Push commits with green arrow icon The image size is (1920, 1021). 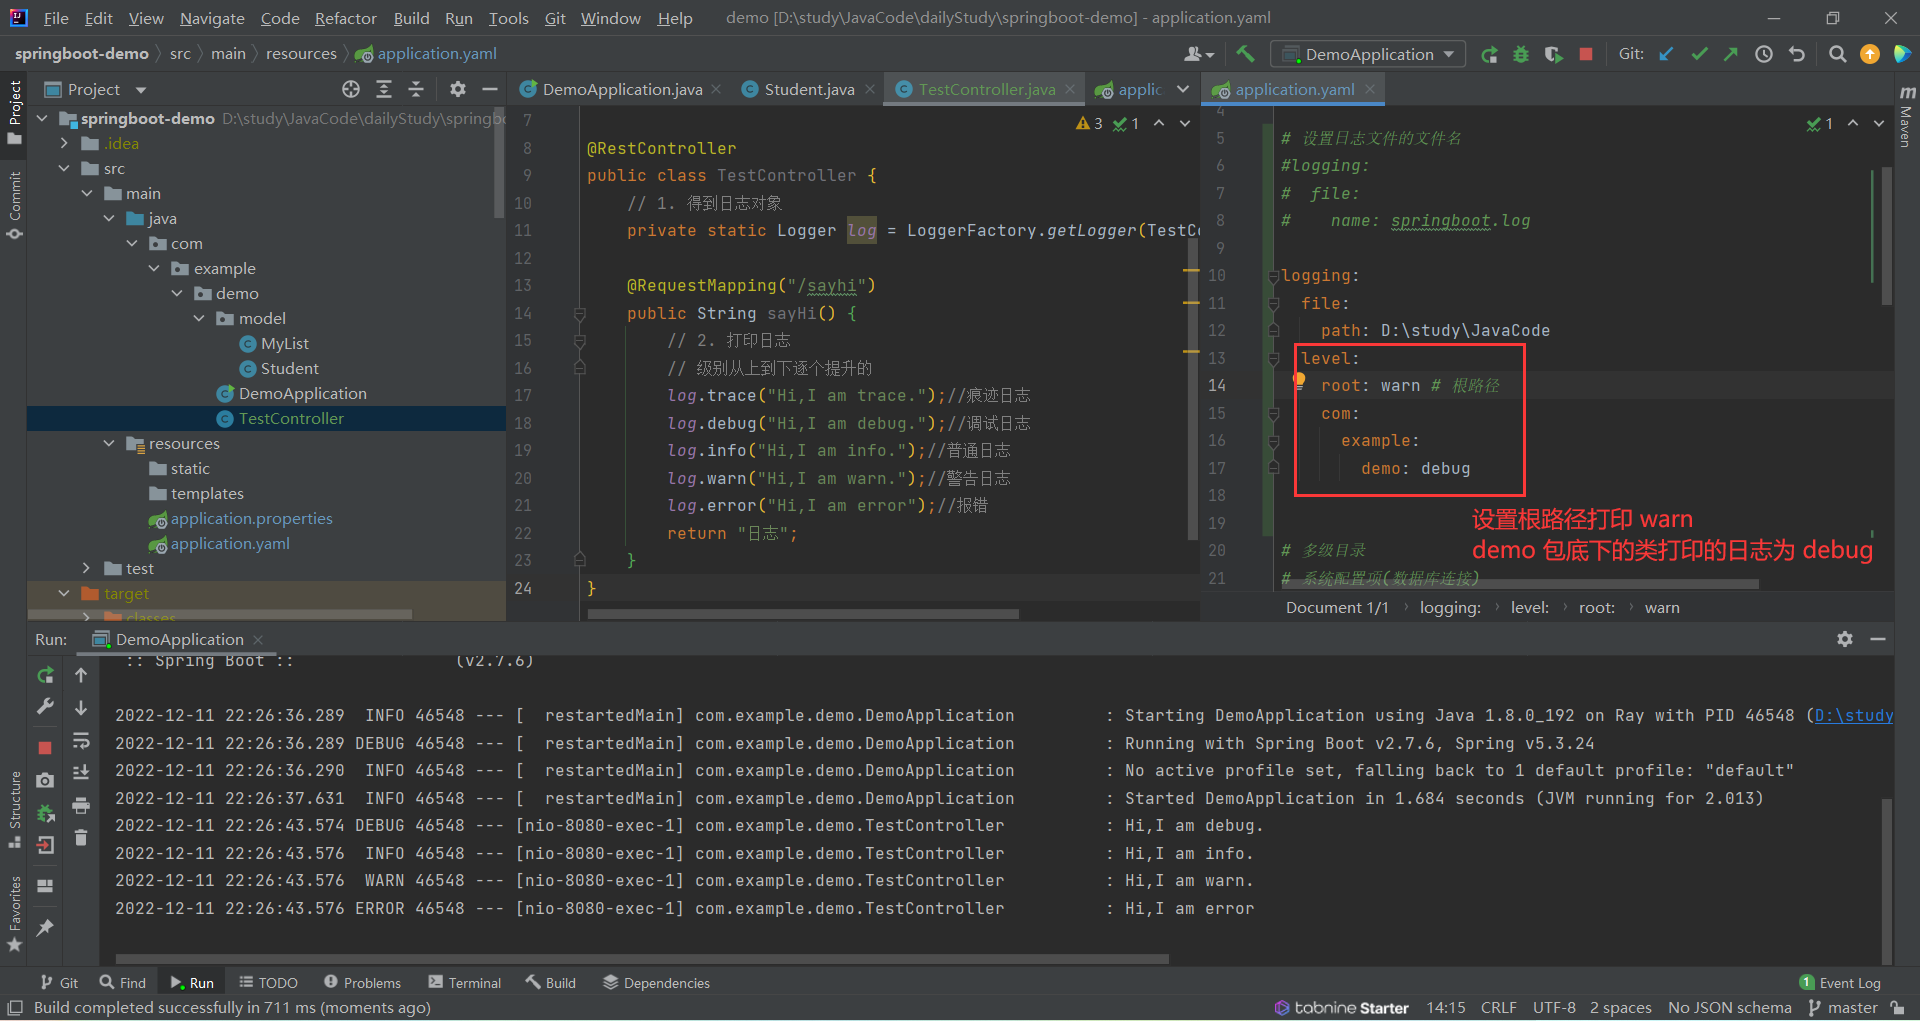pos(1730,54)
